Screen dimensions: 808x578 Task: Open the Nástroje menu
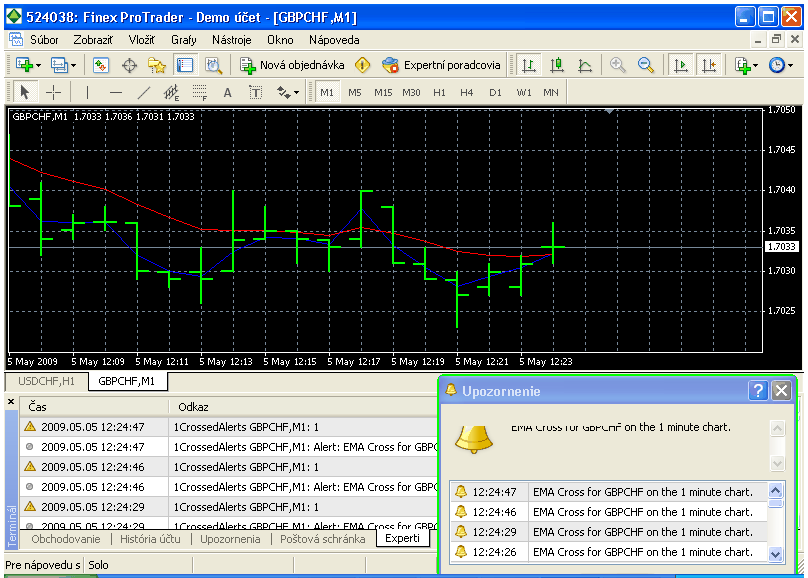(x=231, y=40)
